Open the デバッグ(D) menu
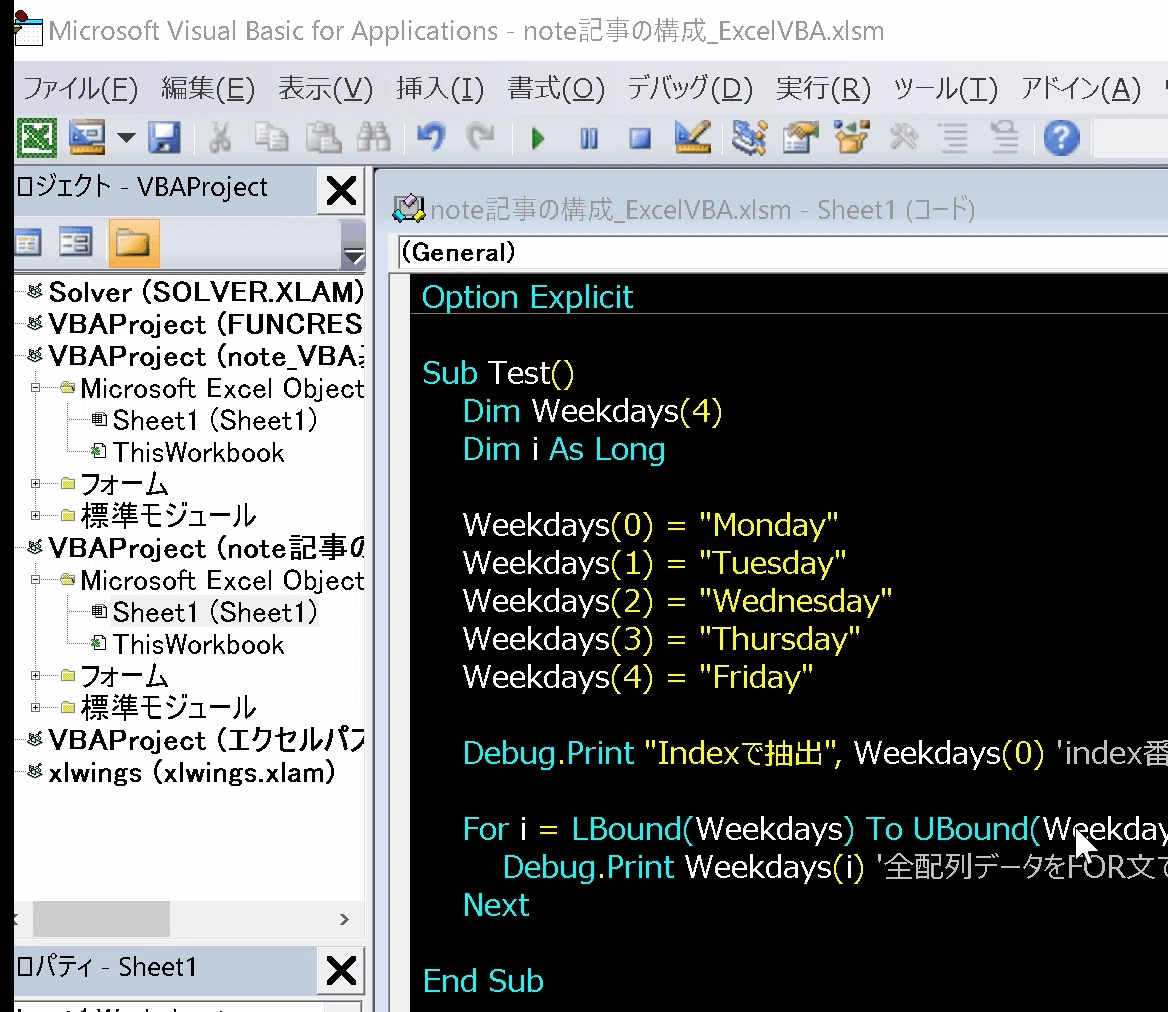 pos(690,89)
